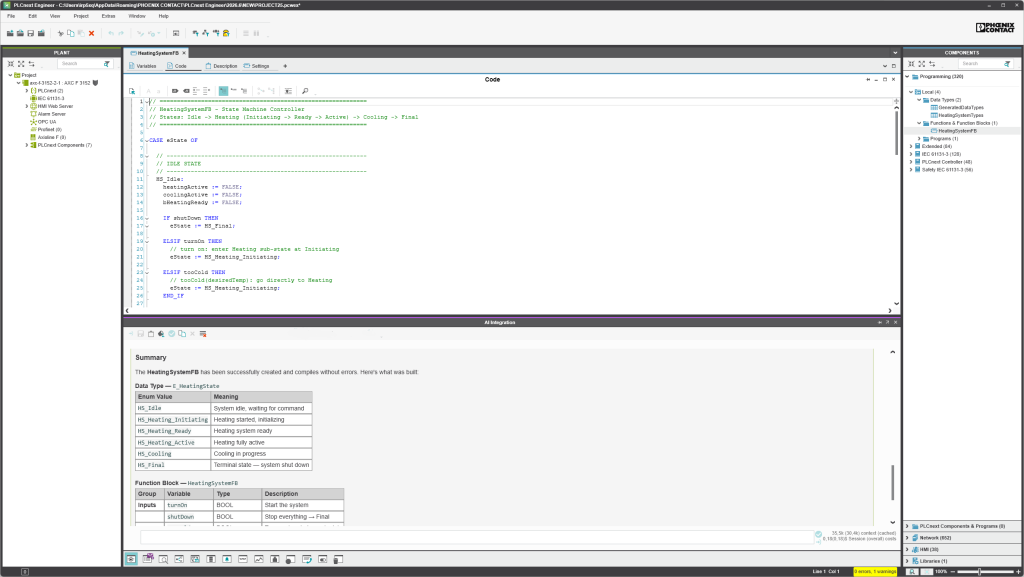1024x577 pixels.
Task: Expand the HMI Web Server node
Action: [27, 106]
